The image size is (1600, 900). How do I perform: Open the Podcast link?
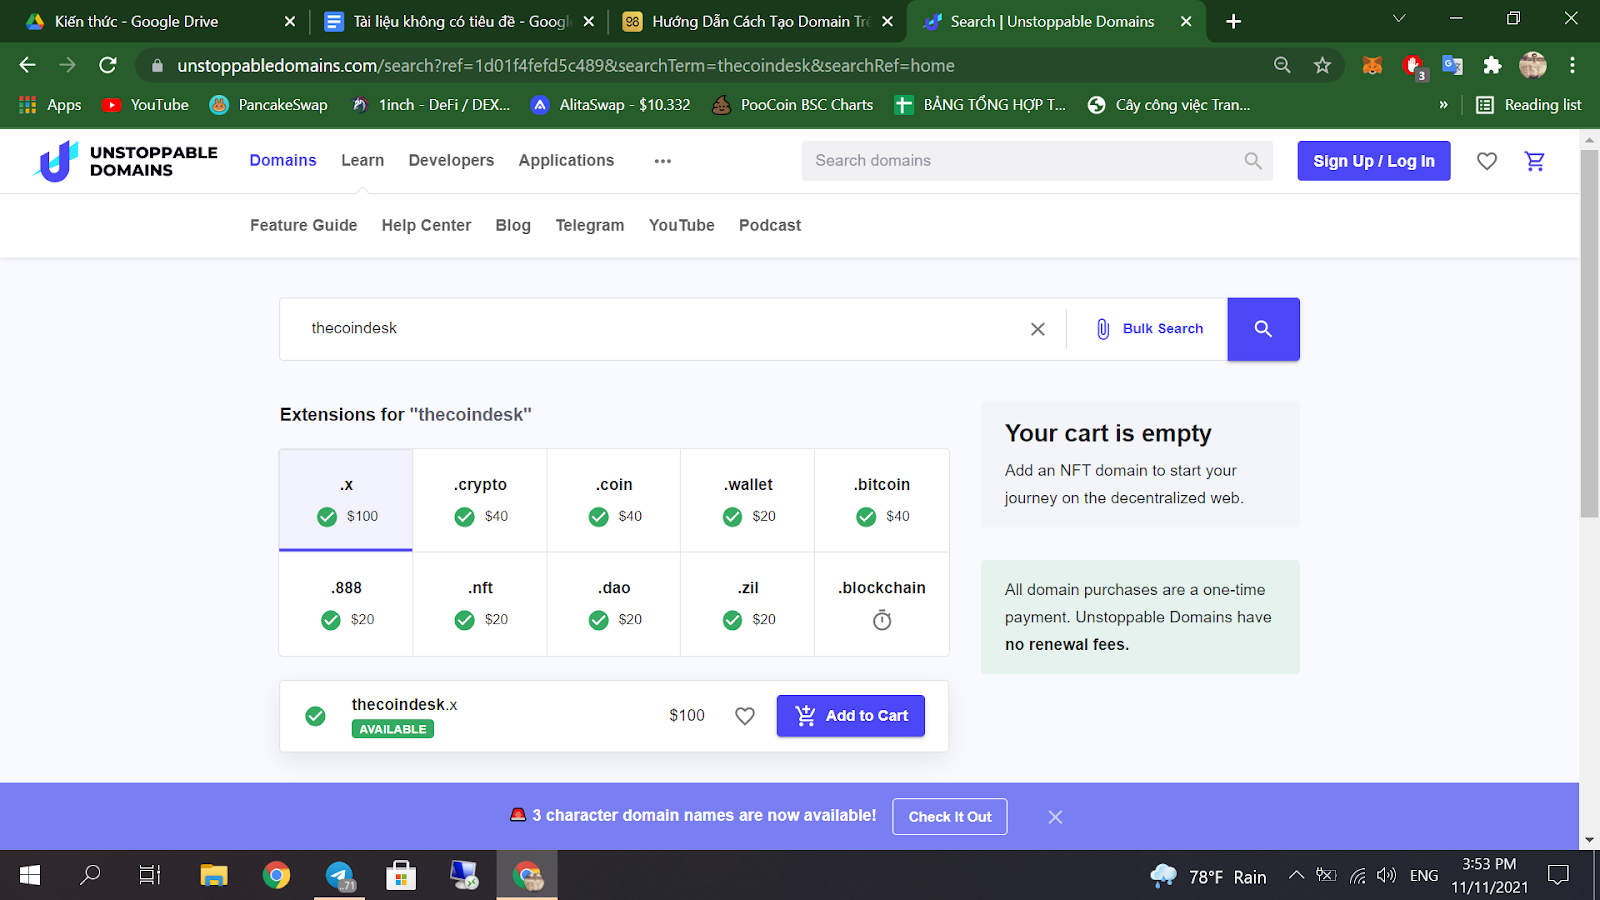[770, 225]
